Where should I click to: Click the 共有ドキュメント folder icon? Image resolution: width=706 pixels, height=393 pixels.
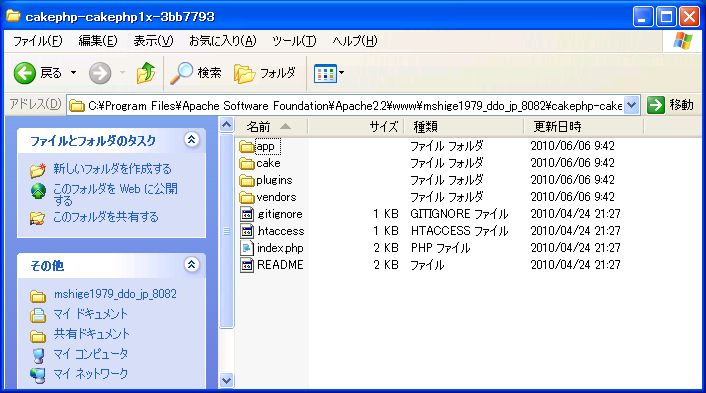click(x=38, y=336)
